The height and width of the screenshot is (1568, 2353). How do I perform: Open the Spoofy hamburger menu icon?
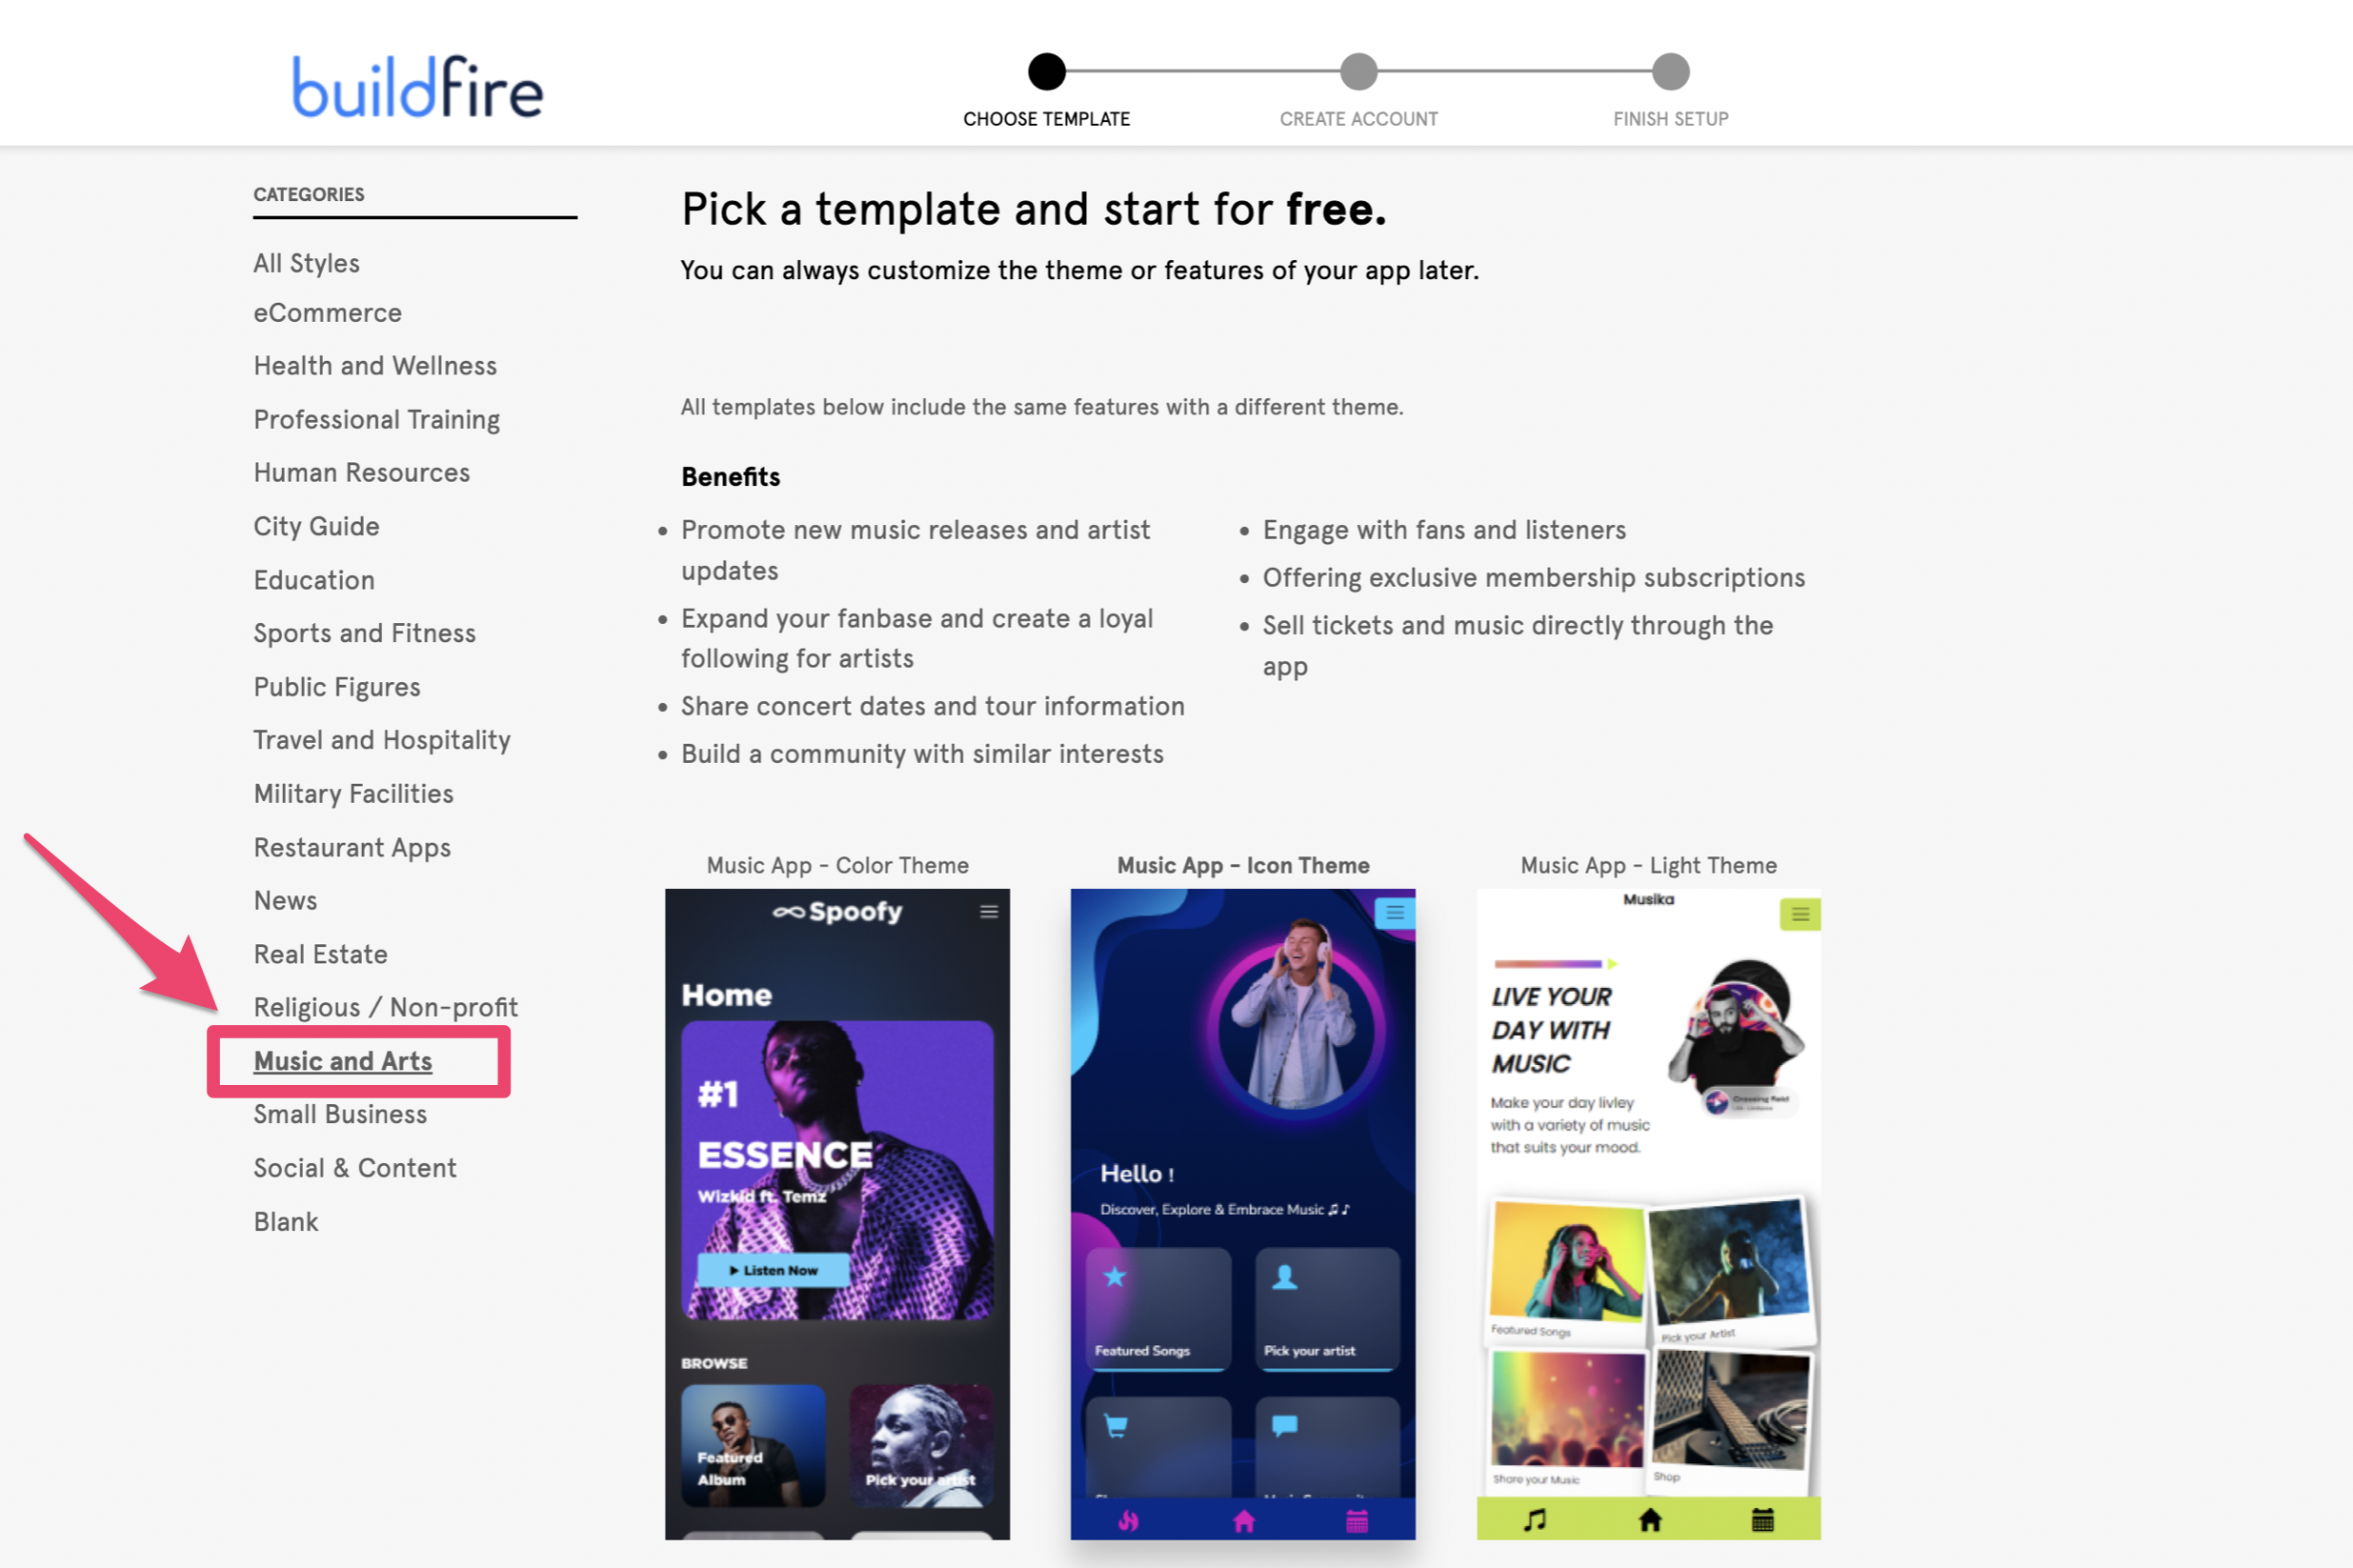[988, 911]
